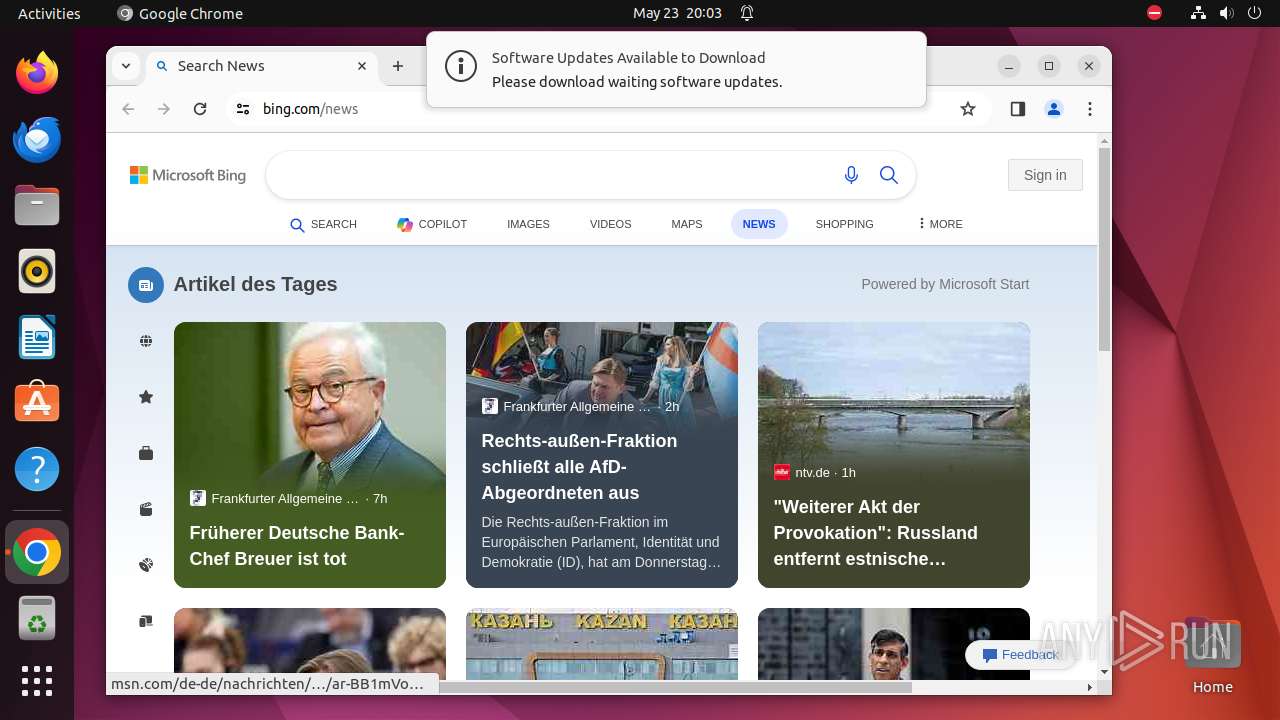
Task: Click the Sign in button
Action: (x=1045, y=175)
